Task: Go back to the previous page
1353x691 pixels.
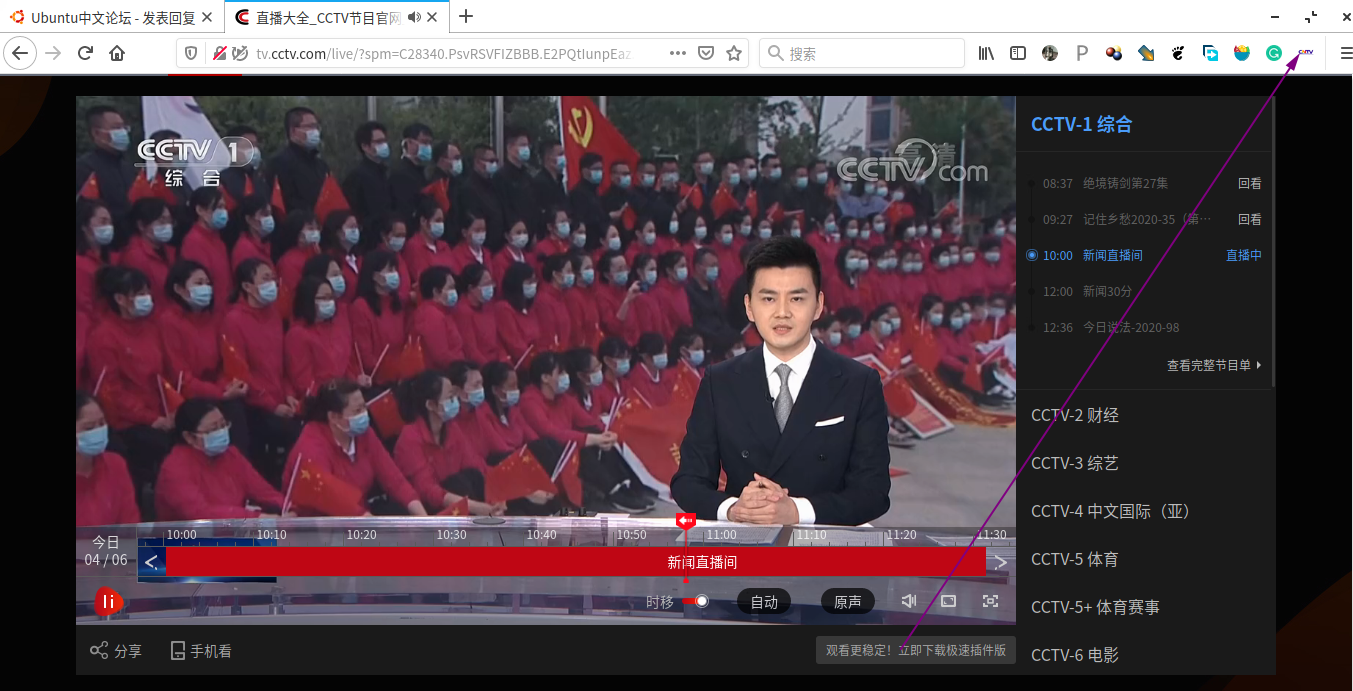Action: point(20,53)
